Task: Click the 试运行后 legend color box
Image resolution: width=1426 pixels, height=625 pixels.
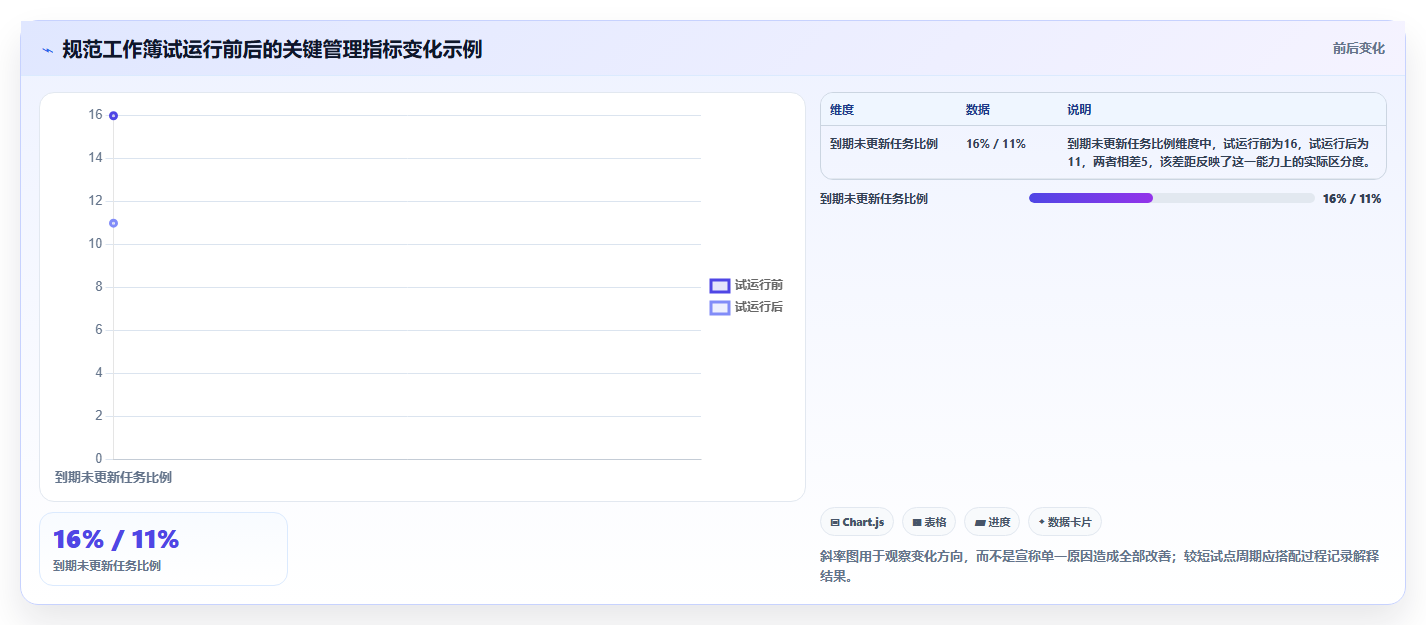Action: pos(720,307)
